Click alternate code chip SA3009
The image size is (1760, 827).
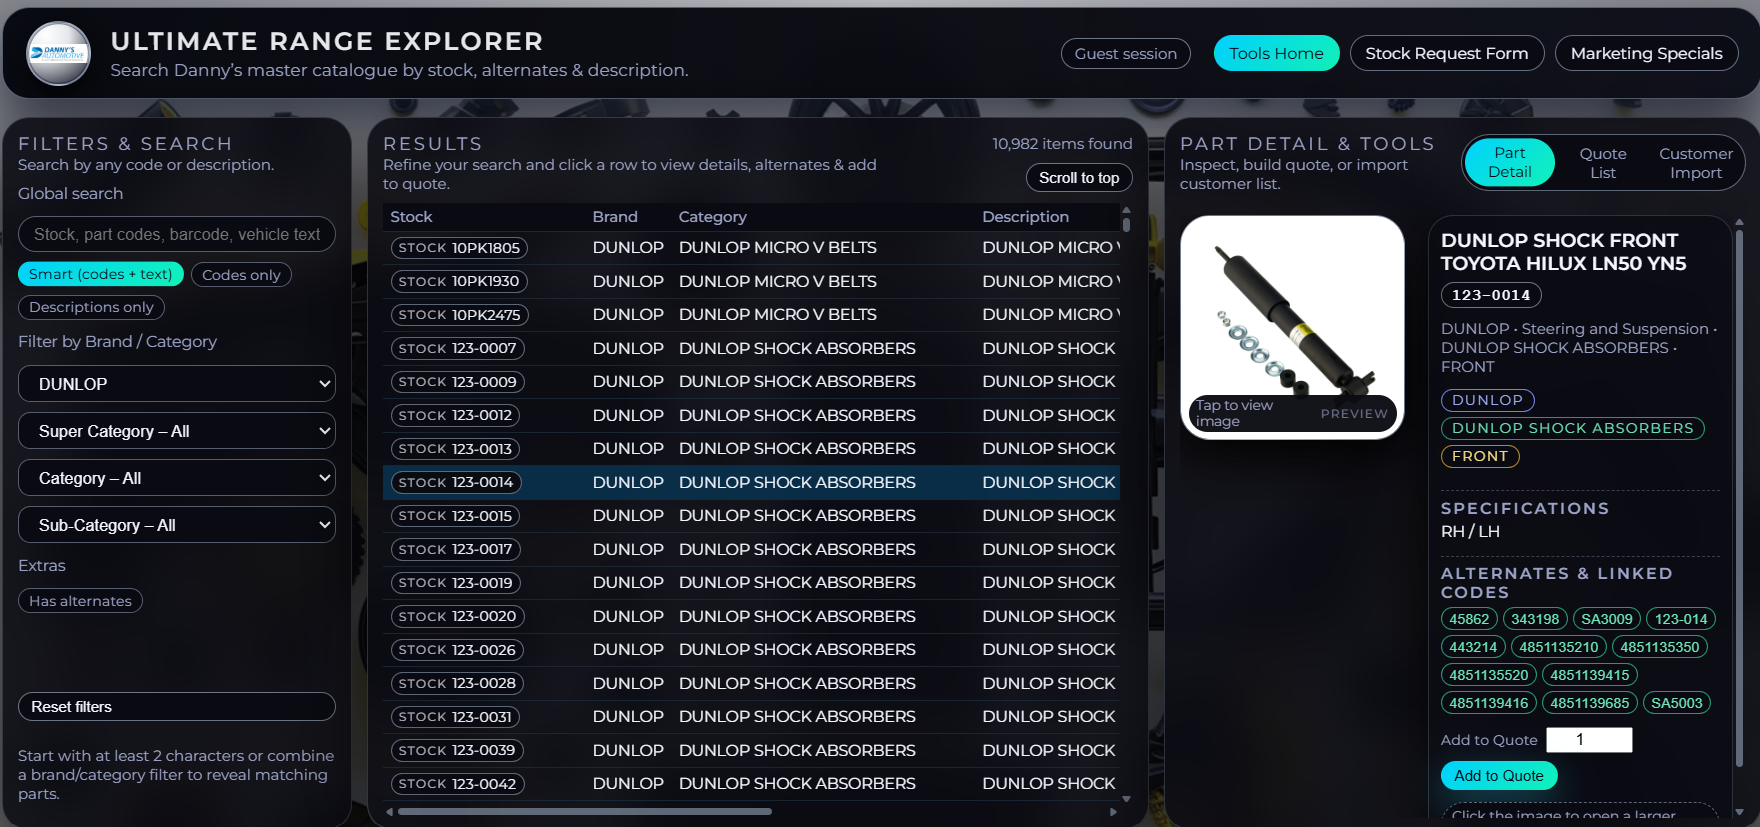pyautogui.click(x=1606, y=619)
